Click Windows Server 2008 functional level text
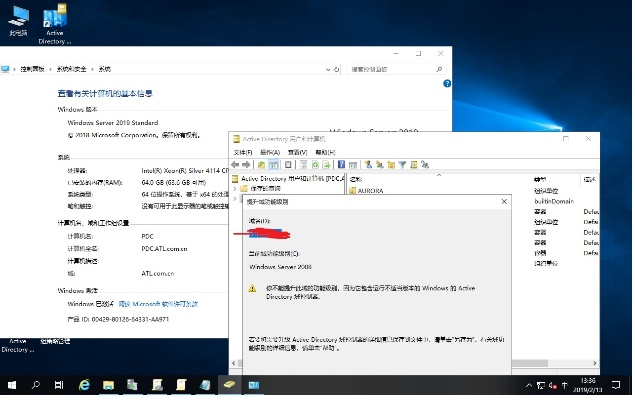This screenshot has width=635, height=400. 280,267
